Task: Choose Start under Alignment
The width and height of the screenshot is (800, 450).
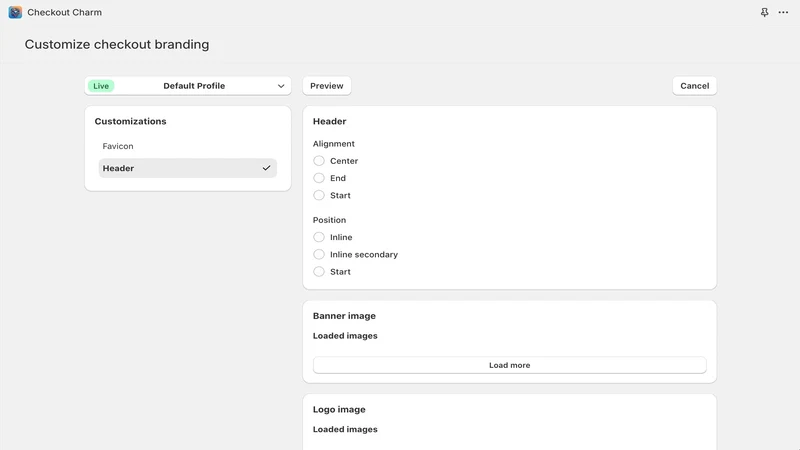Action: pyautogui.click(x=319, y=195)
